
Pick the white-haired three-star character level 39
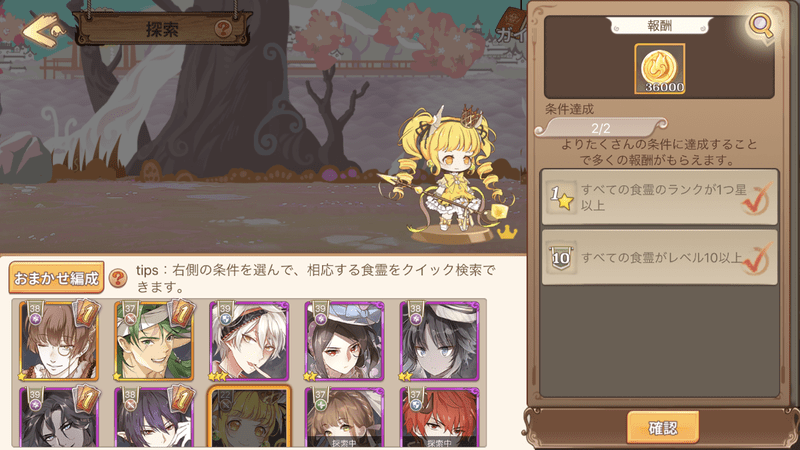(249, 341)
